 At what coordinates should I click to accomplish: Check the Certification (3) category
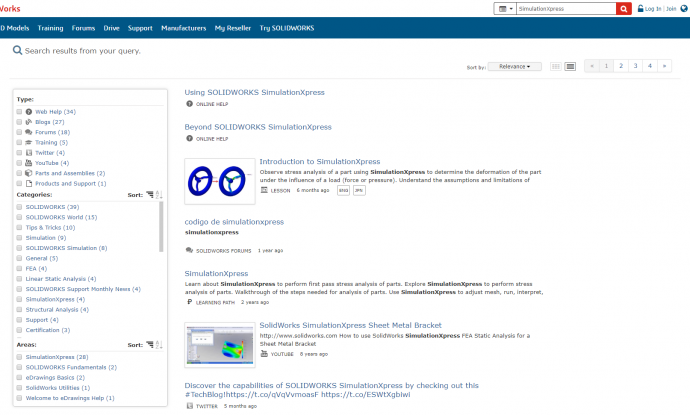(x=19, y=330)
